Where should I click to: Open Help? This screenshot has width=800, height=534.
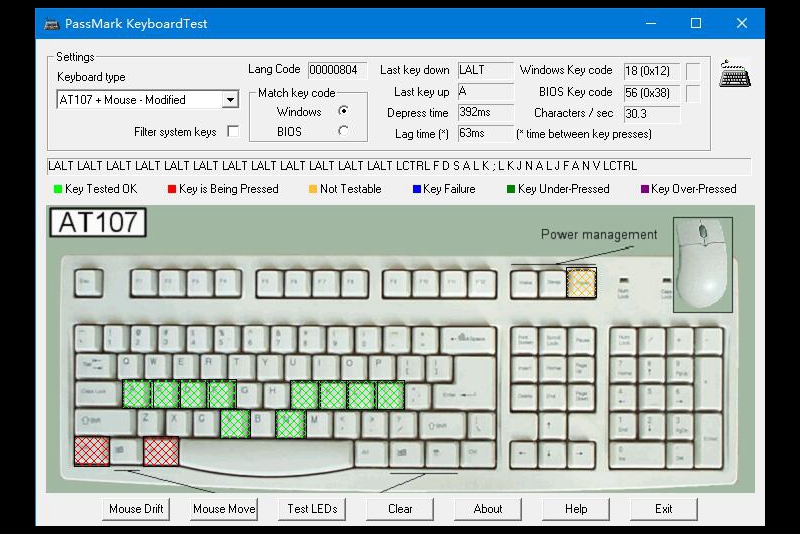pos(576,509)
